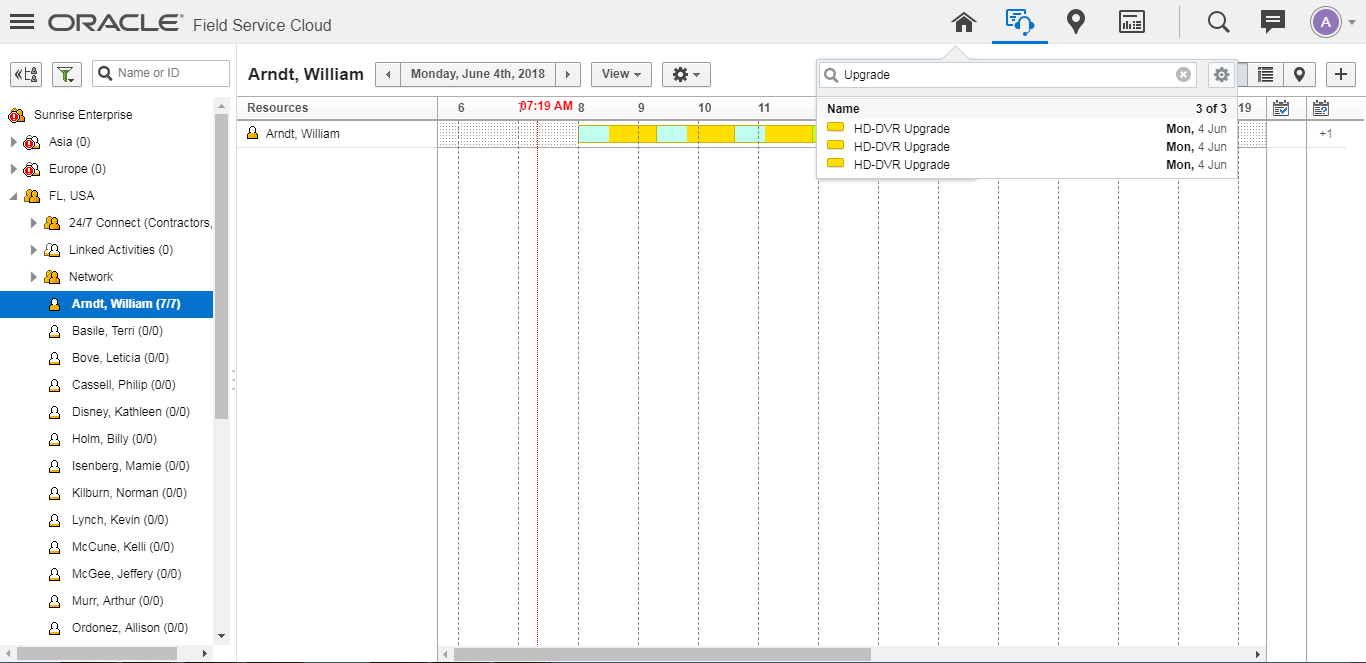Click the calendar checkmark column icon
Viewport: 1366px width, 663px height.
point(1281,108)
